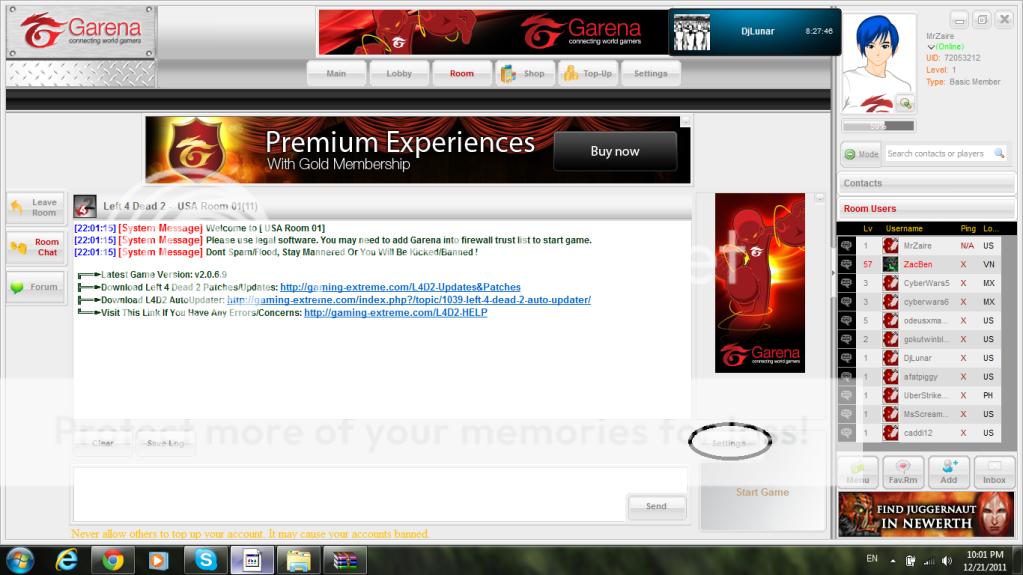Expand the Room Users section

coord(926,209)
